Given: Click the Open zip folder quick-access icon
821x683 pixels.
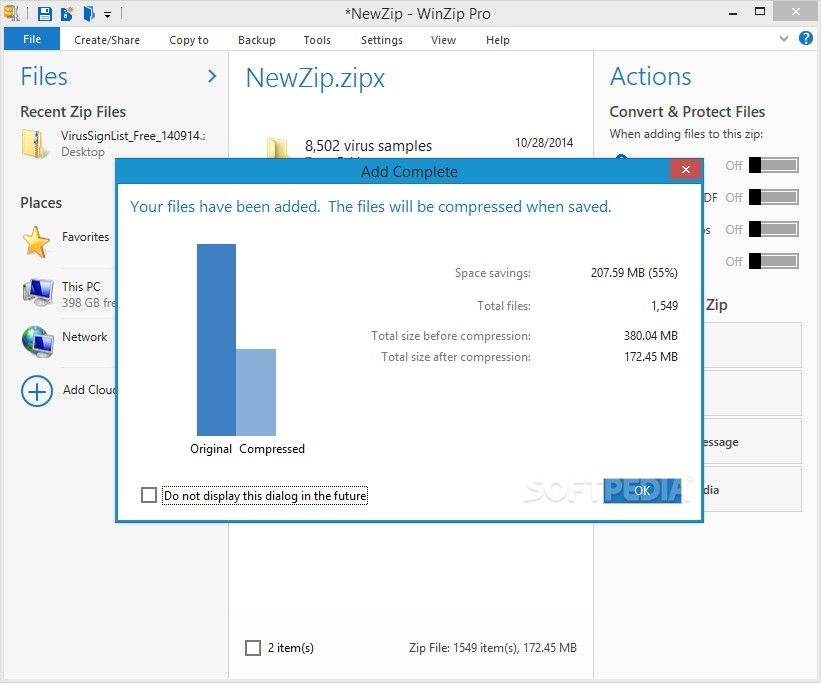Looking at the screenshot, I should pos(89,14).
